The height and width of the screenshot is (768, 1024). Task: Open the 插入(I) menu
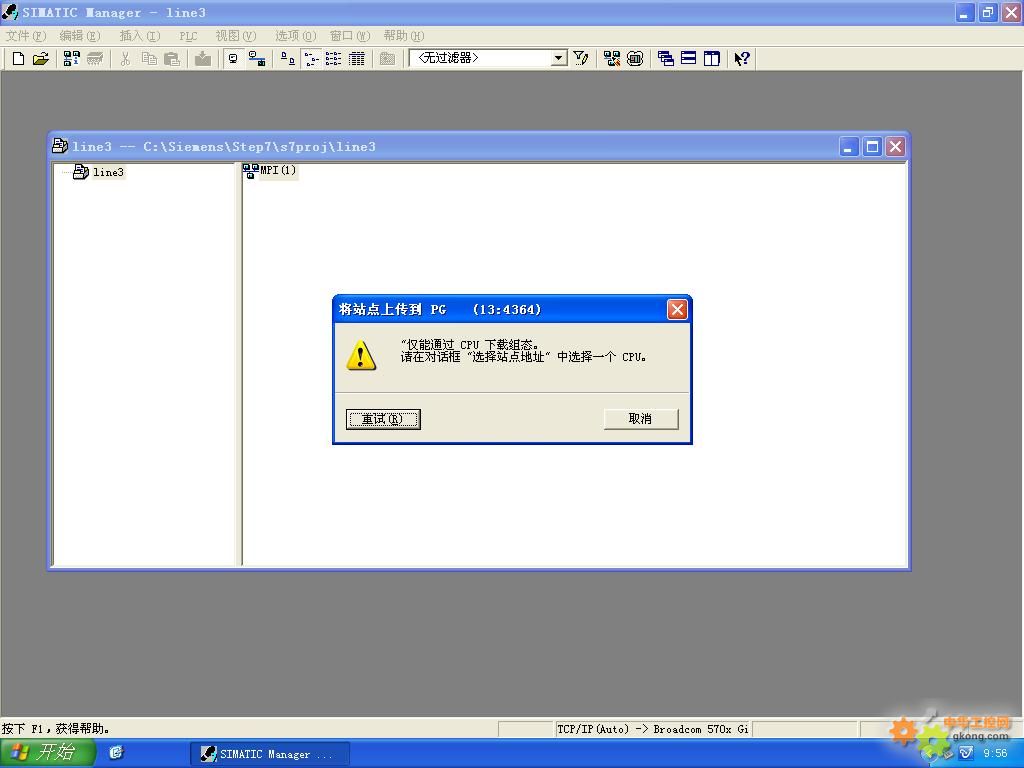click(140, 36)
